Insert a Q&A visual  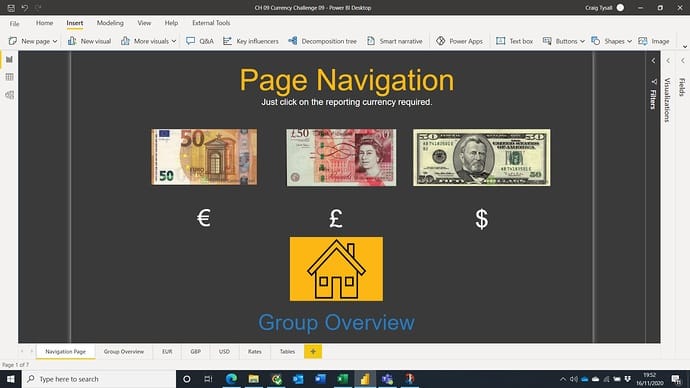[200, 41]
